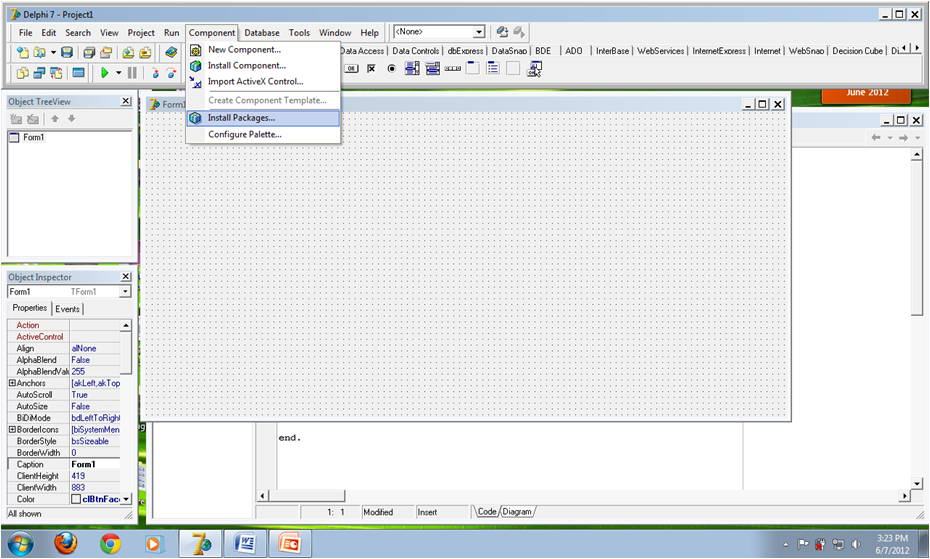Click the code editor back arrow dropdown
Viewport: 930px width, 559px height.
(890, 138)
